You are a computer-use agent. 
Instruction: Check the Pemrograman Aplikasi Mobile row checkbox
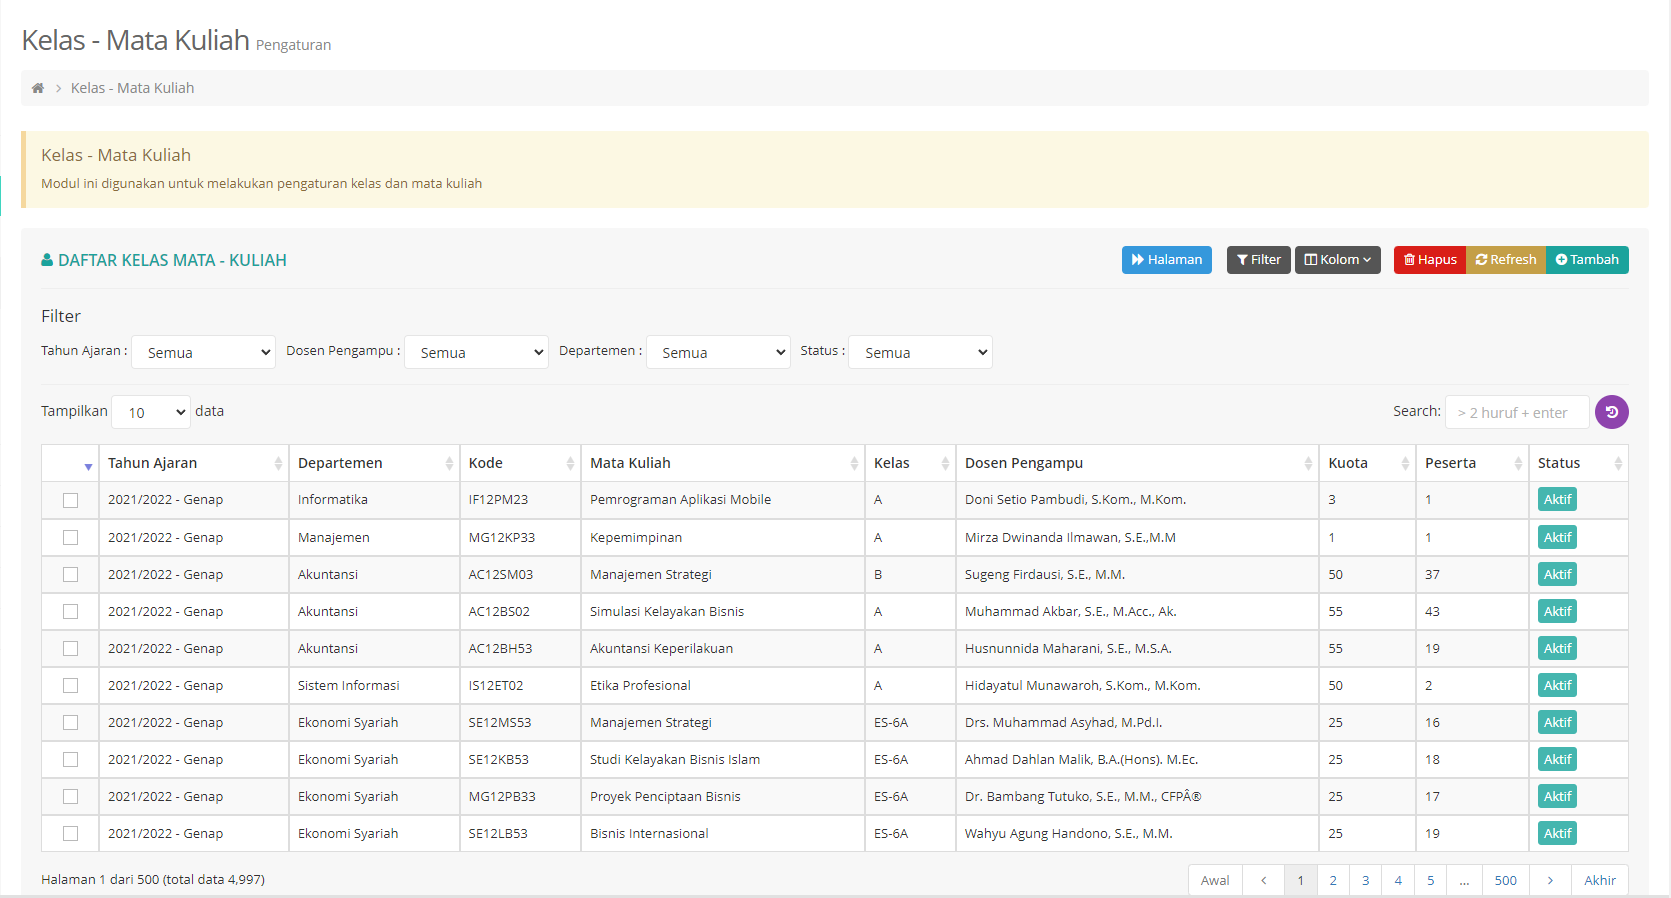click(70, 500)
